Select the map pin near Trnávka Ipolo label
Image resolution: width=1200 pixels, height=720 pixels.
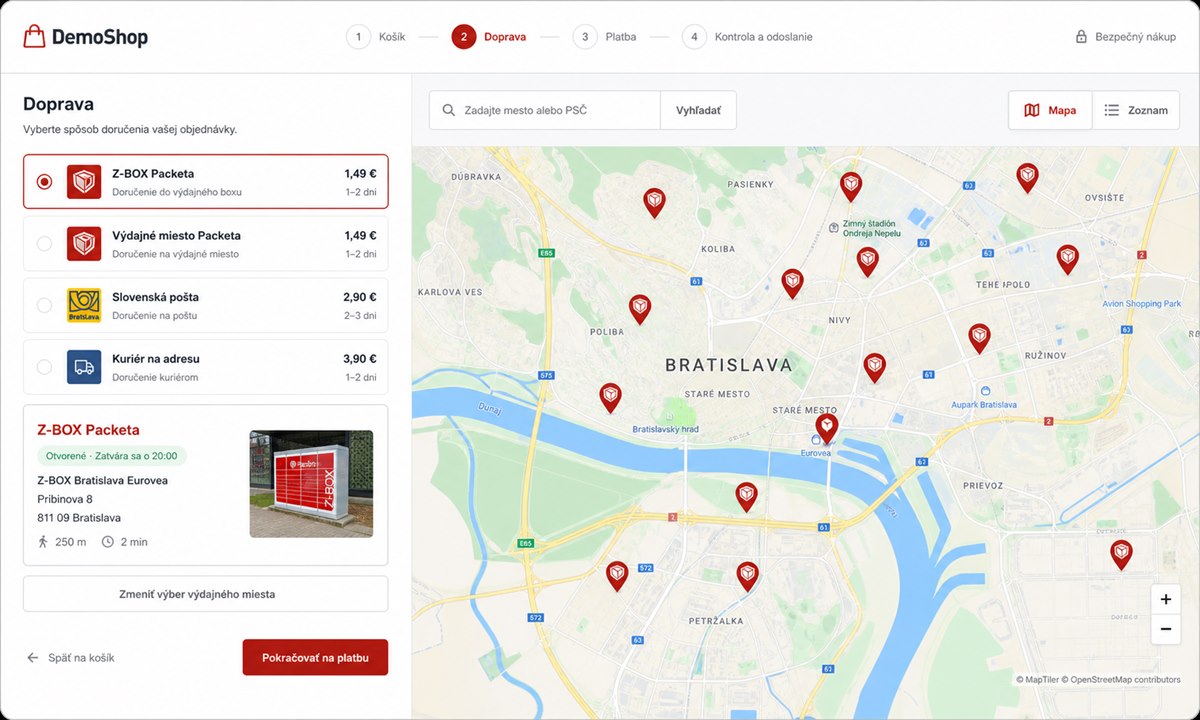pyautogui.click(x=1068, y=258)
